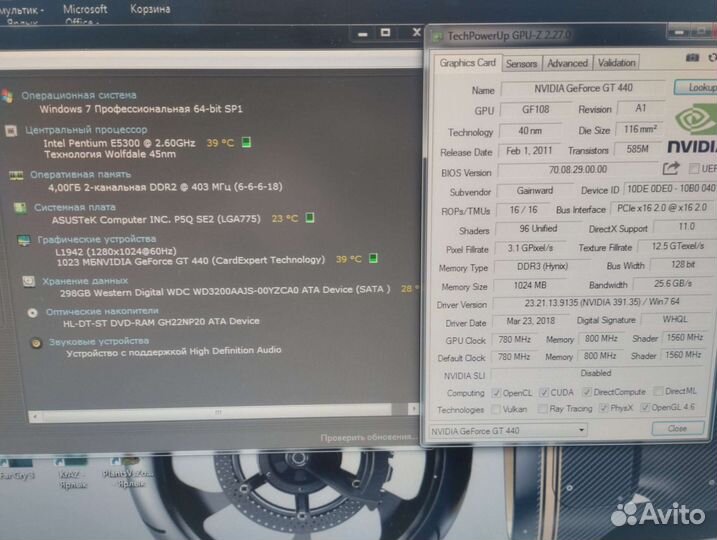
Task: Open the Корзина desktop icon
Action: [150, 9]
